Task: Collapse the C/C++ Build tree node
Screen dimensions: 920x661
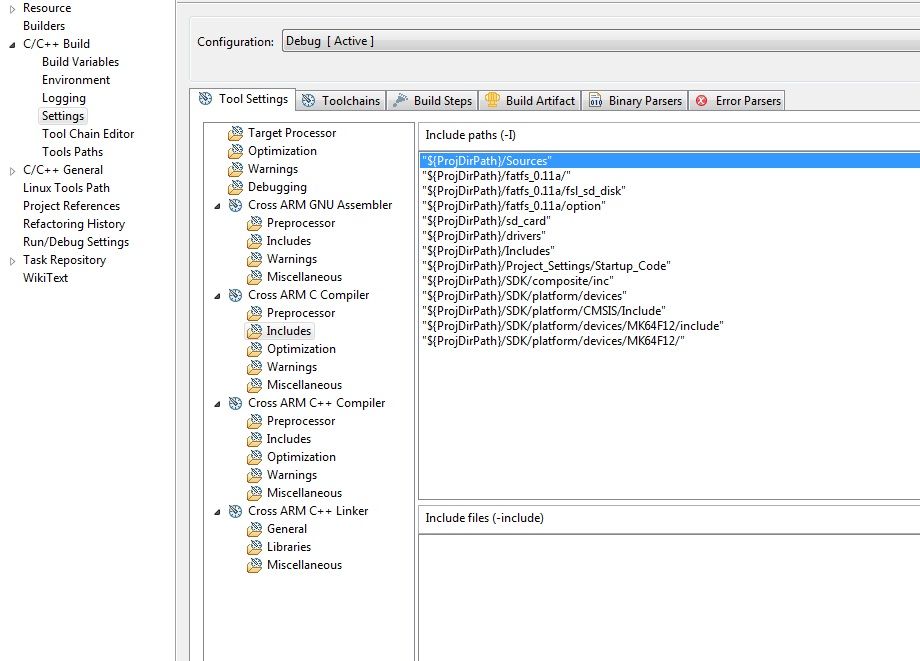Action: 12,45
